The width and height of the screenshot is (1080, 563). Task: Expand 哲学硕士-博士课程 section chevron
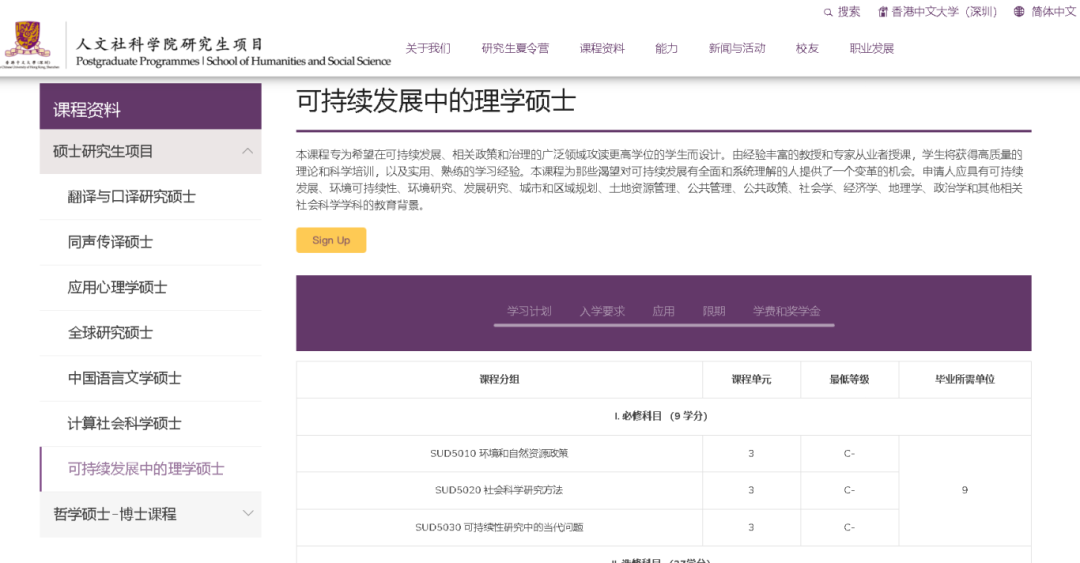(248, 513)
